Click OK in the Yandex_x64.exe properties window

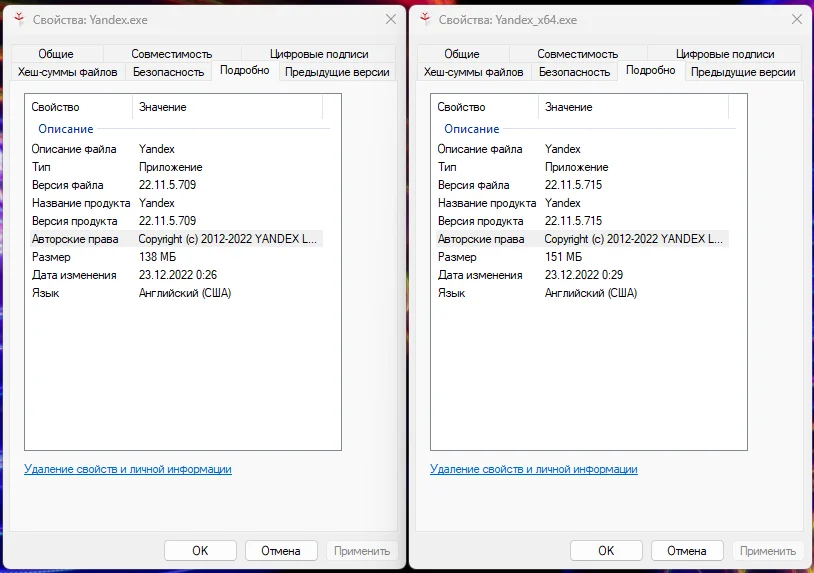click(x=606, y=551)
